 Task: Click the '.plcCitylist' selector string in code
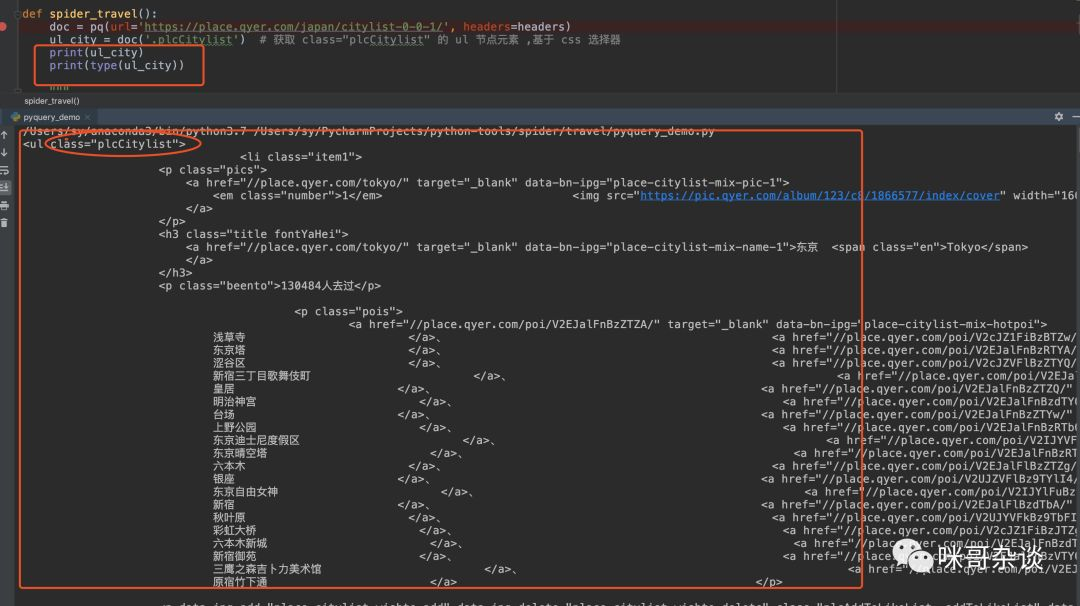click(191, 40)
